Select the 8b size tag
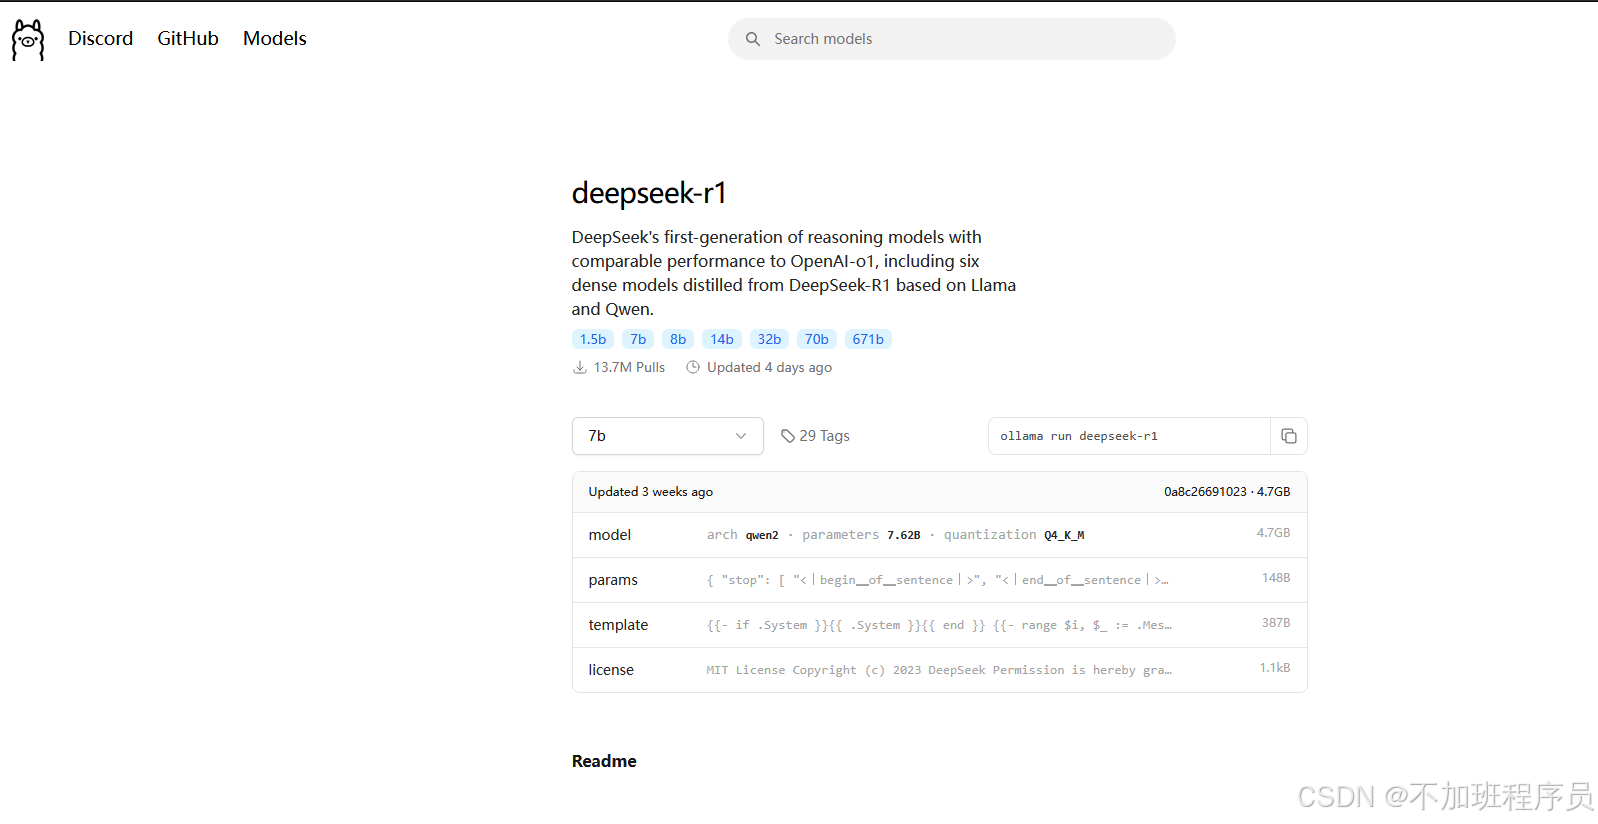 (678, 339)
